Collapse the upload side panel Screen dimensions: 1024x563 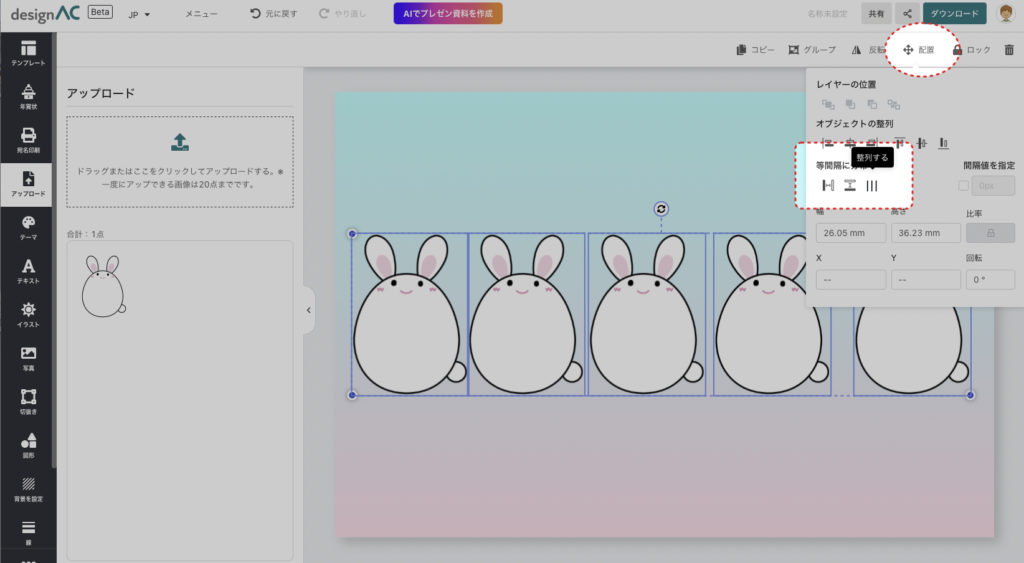tap(308, 310)
